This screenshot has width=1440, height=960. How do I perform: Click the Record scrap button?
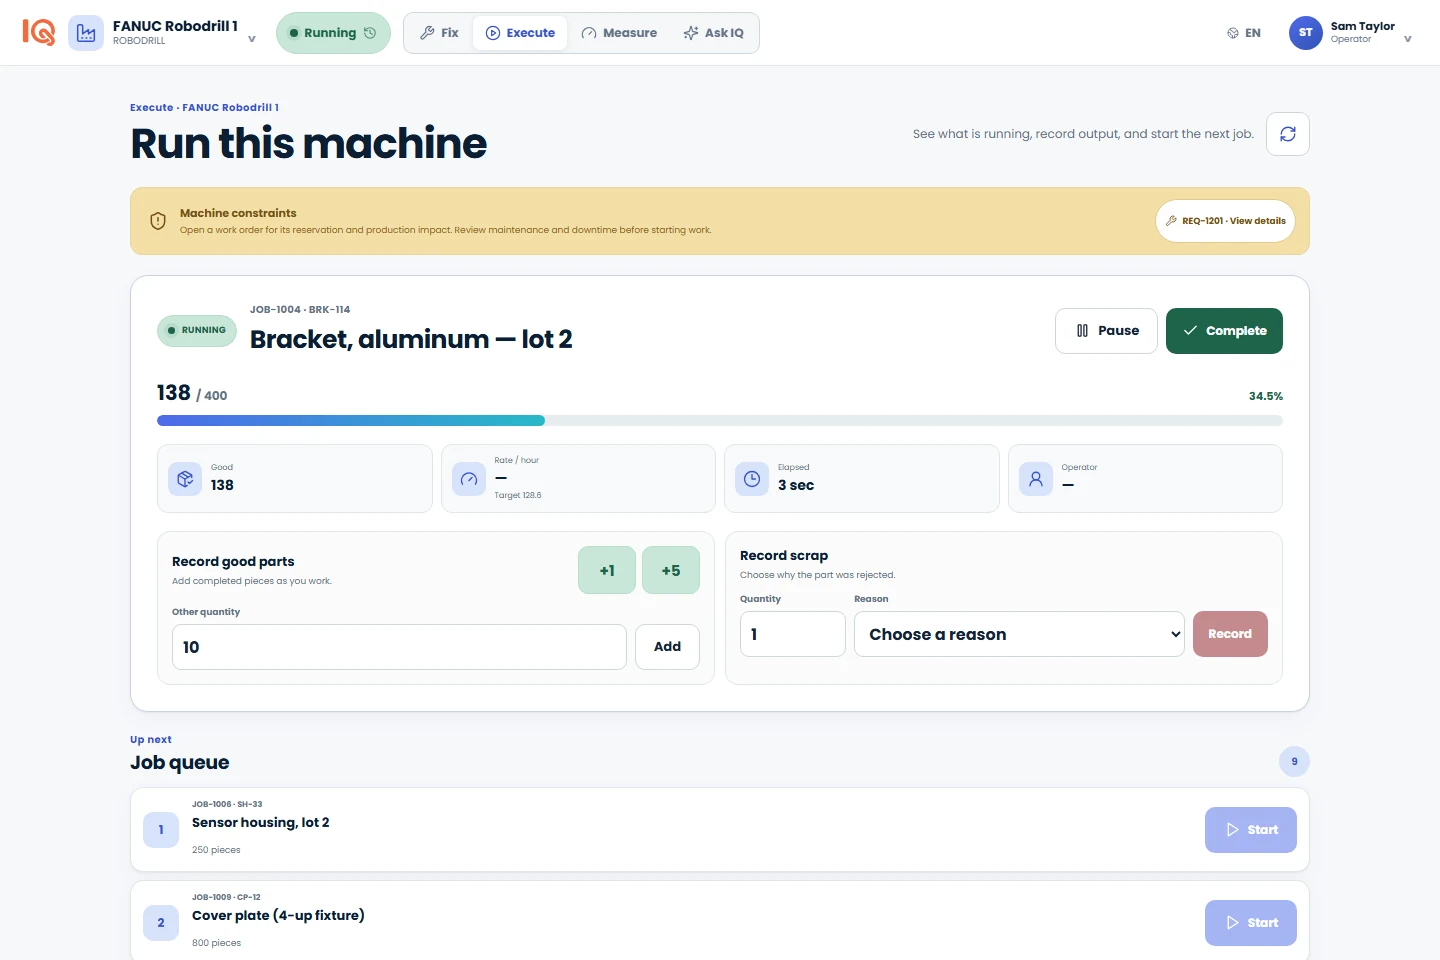(x=1230, y=634)
